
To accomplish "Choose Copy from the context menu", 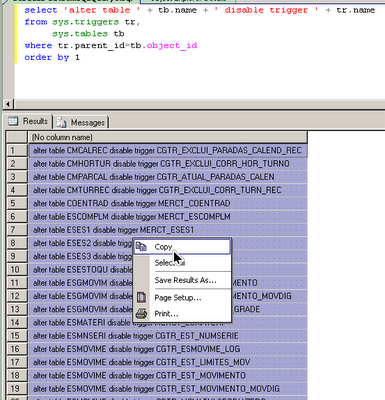I will [x=182, y=247].
